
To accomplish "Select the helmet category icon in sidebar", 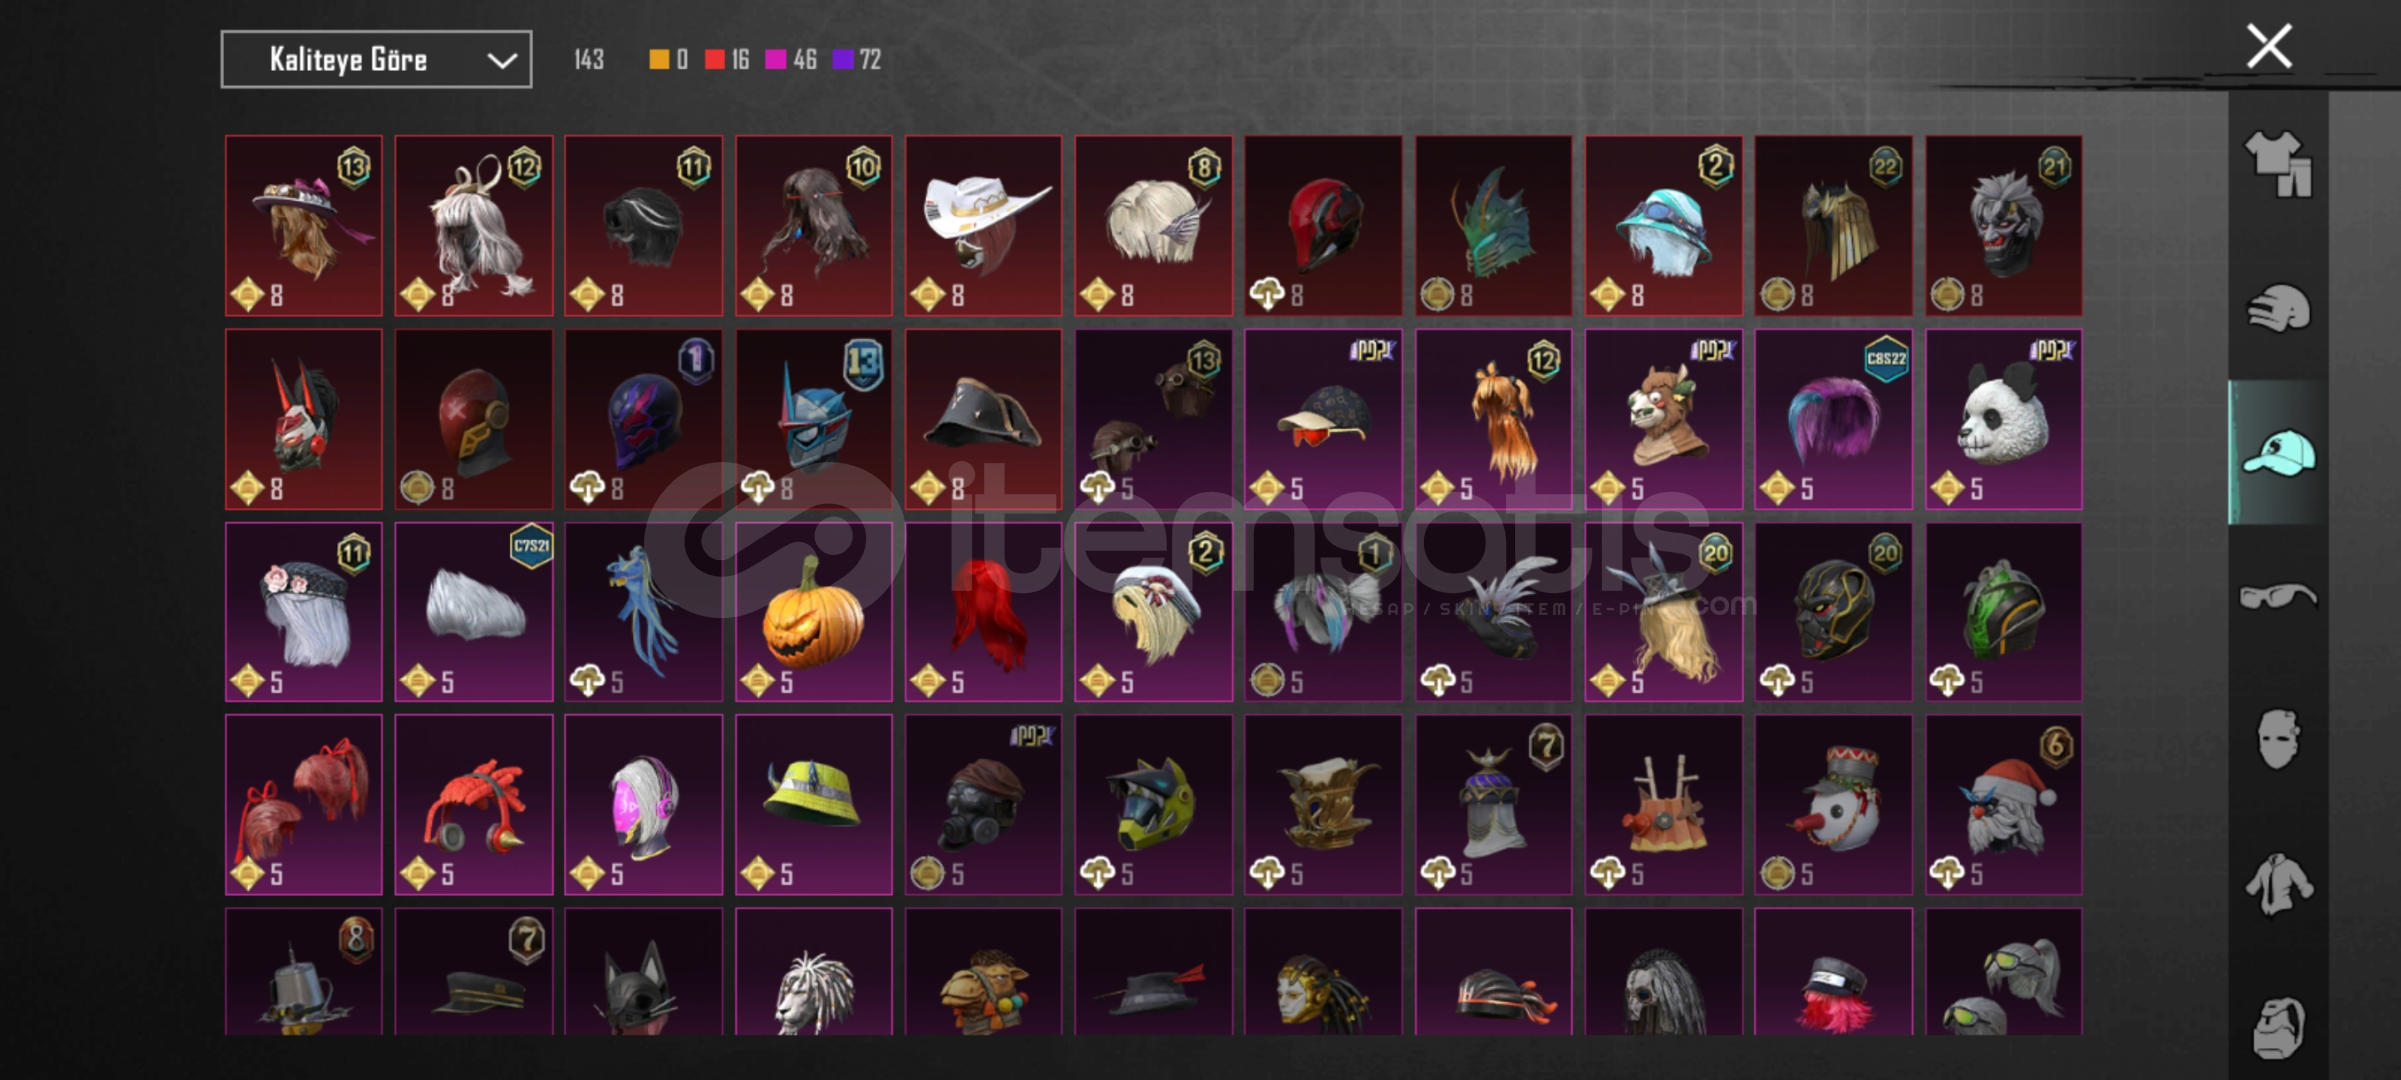I will pos(2278,308).
